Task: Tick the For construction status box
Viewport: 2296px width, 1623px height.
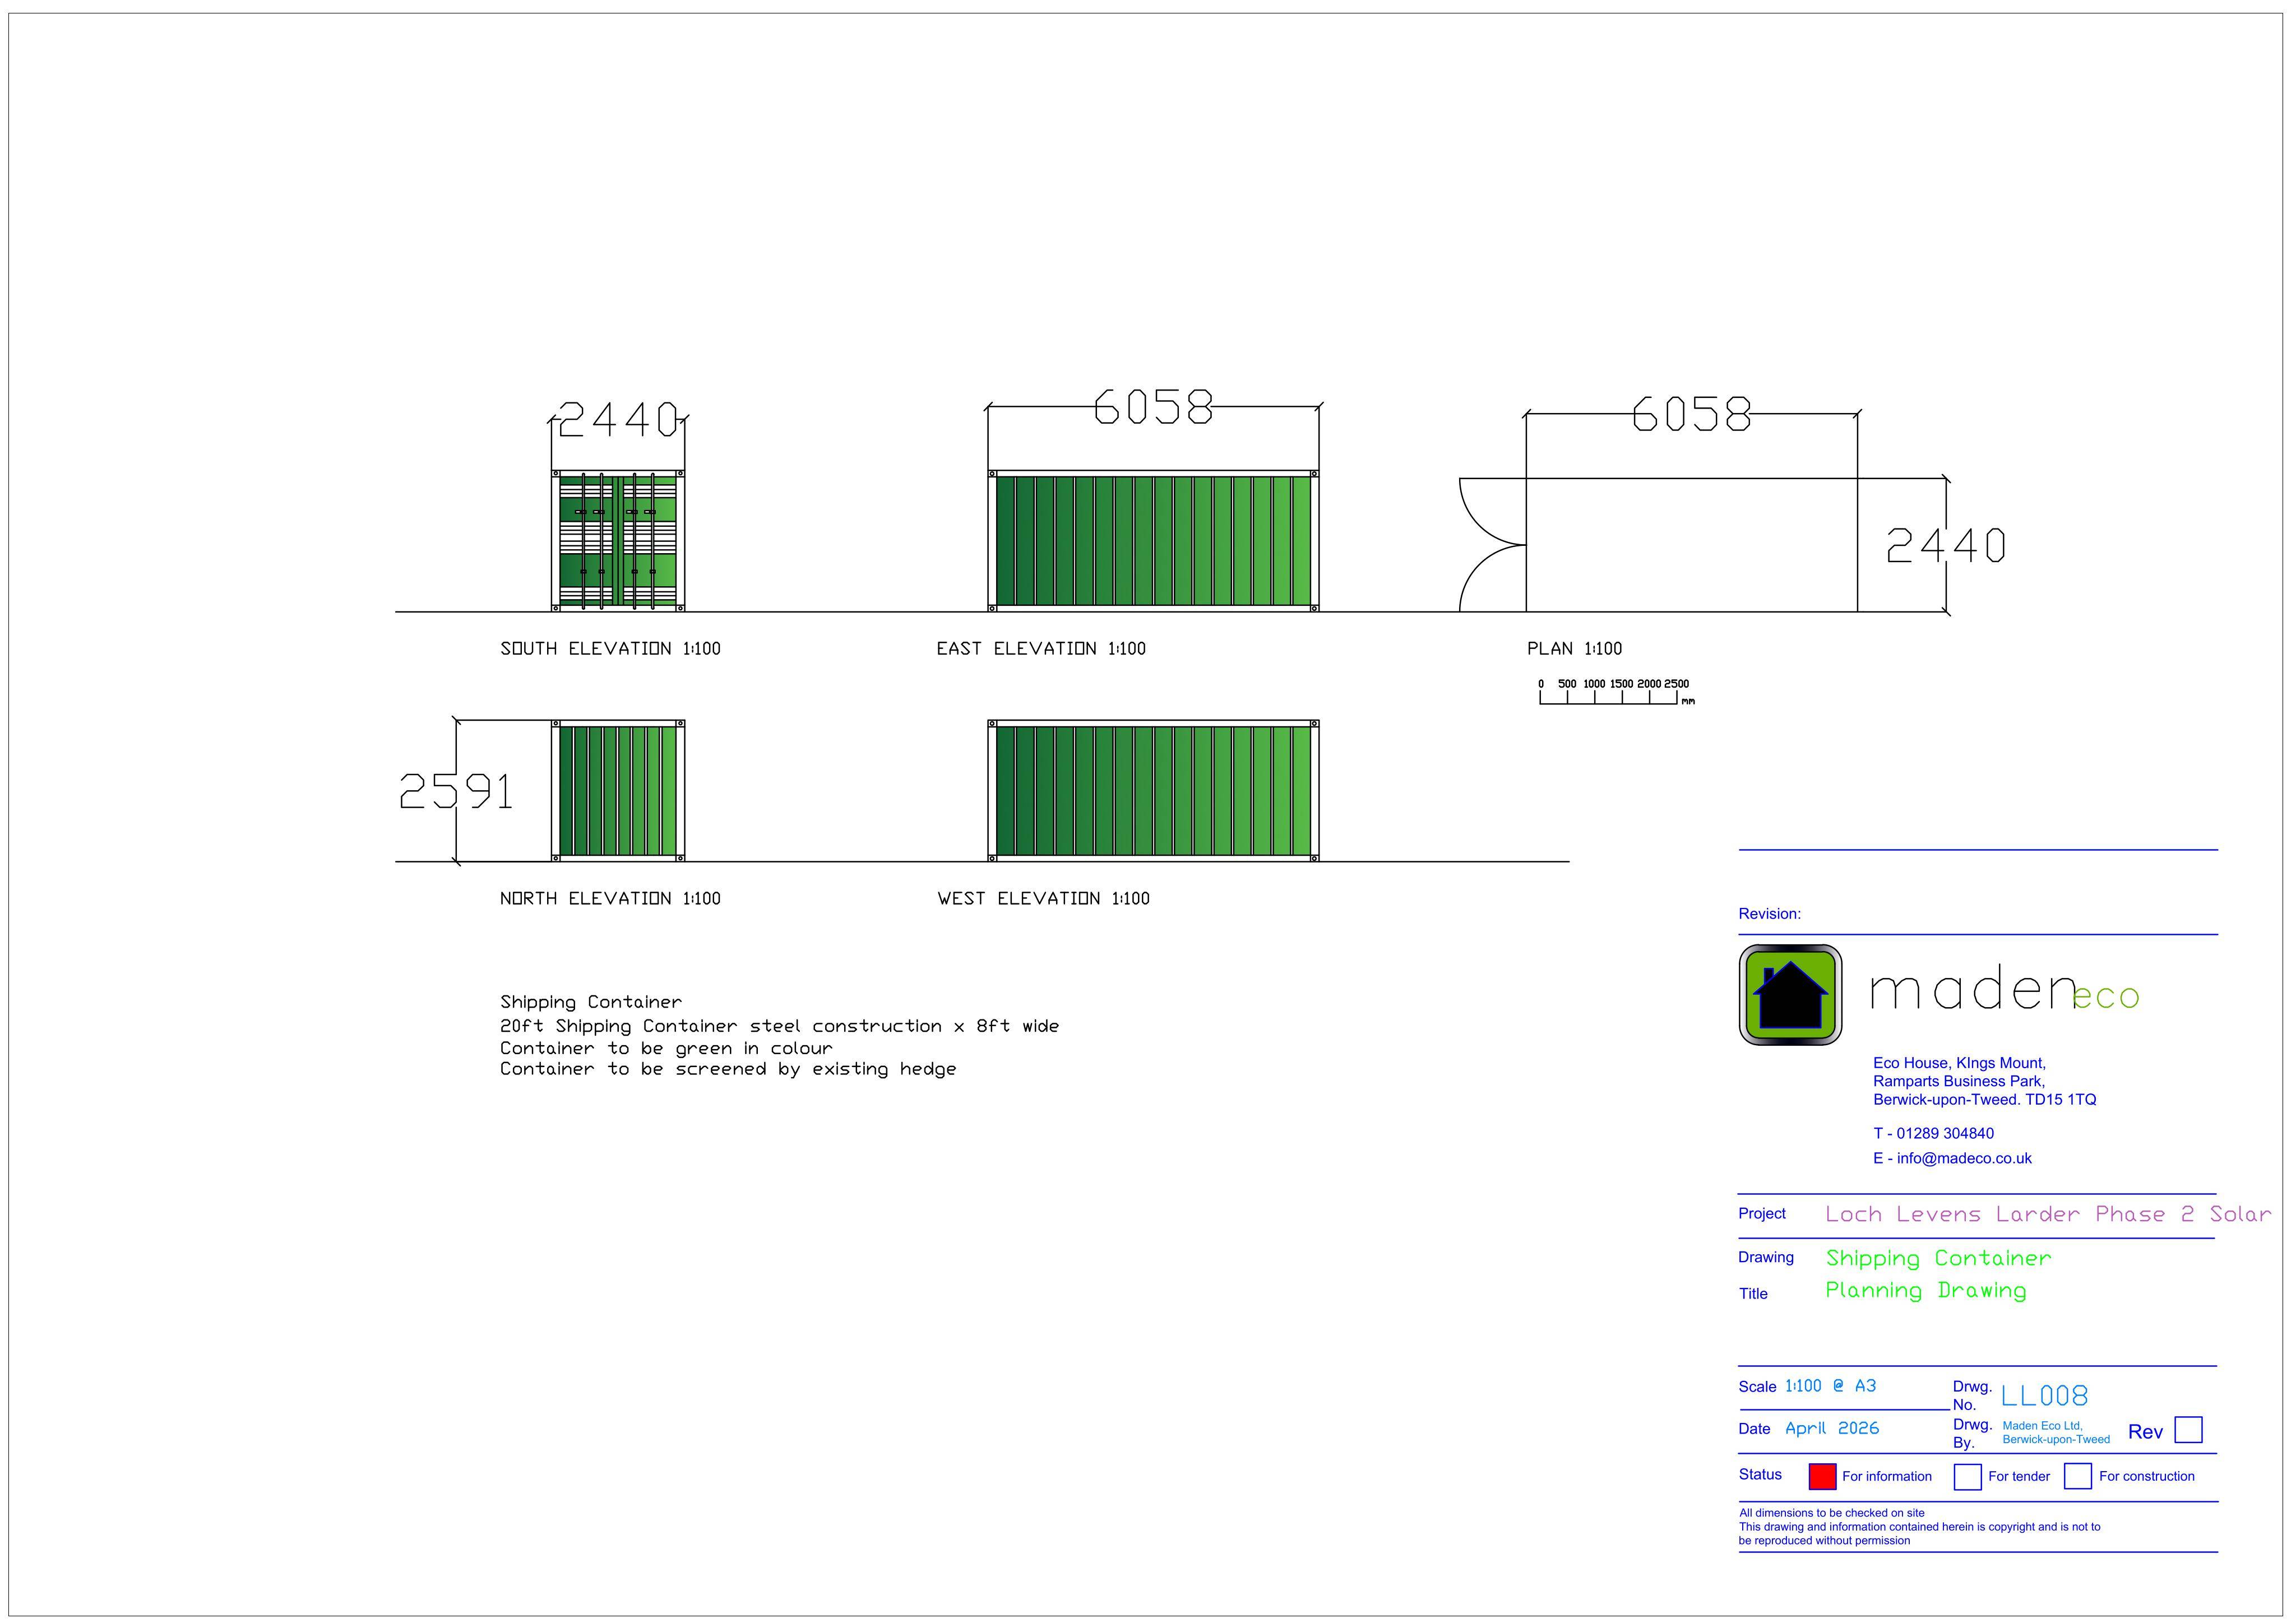Action: pos(2077,1476)
